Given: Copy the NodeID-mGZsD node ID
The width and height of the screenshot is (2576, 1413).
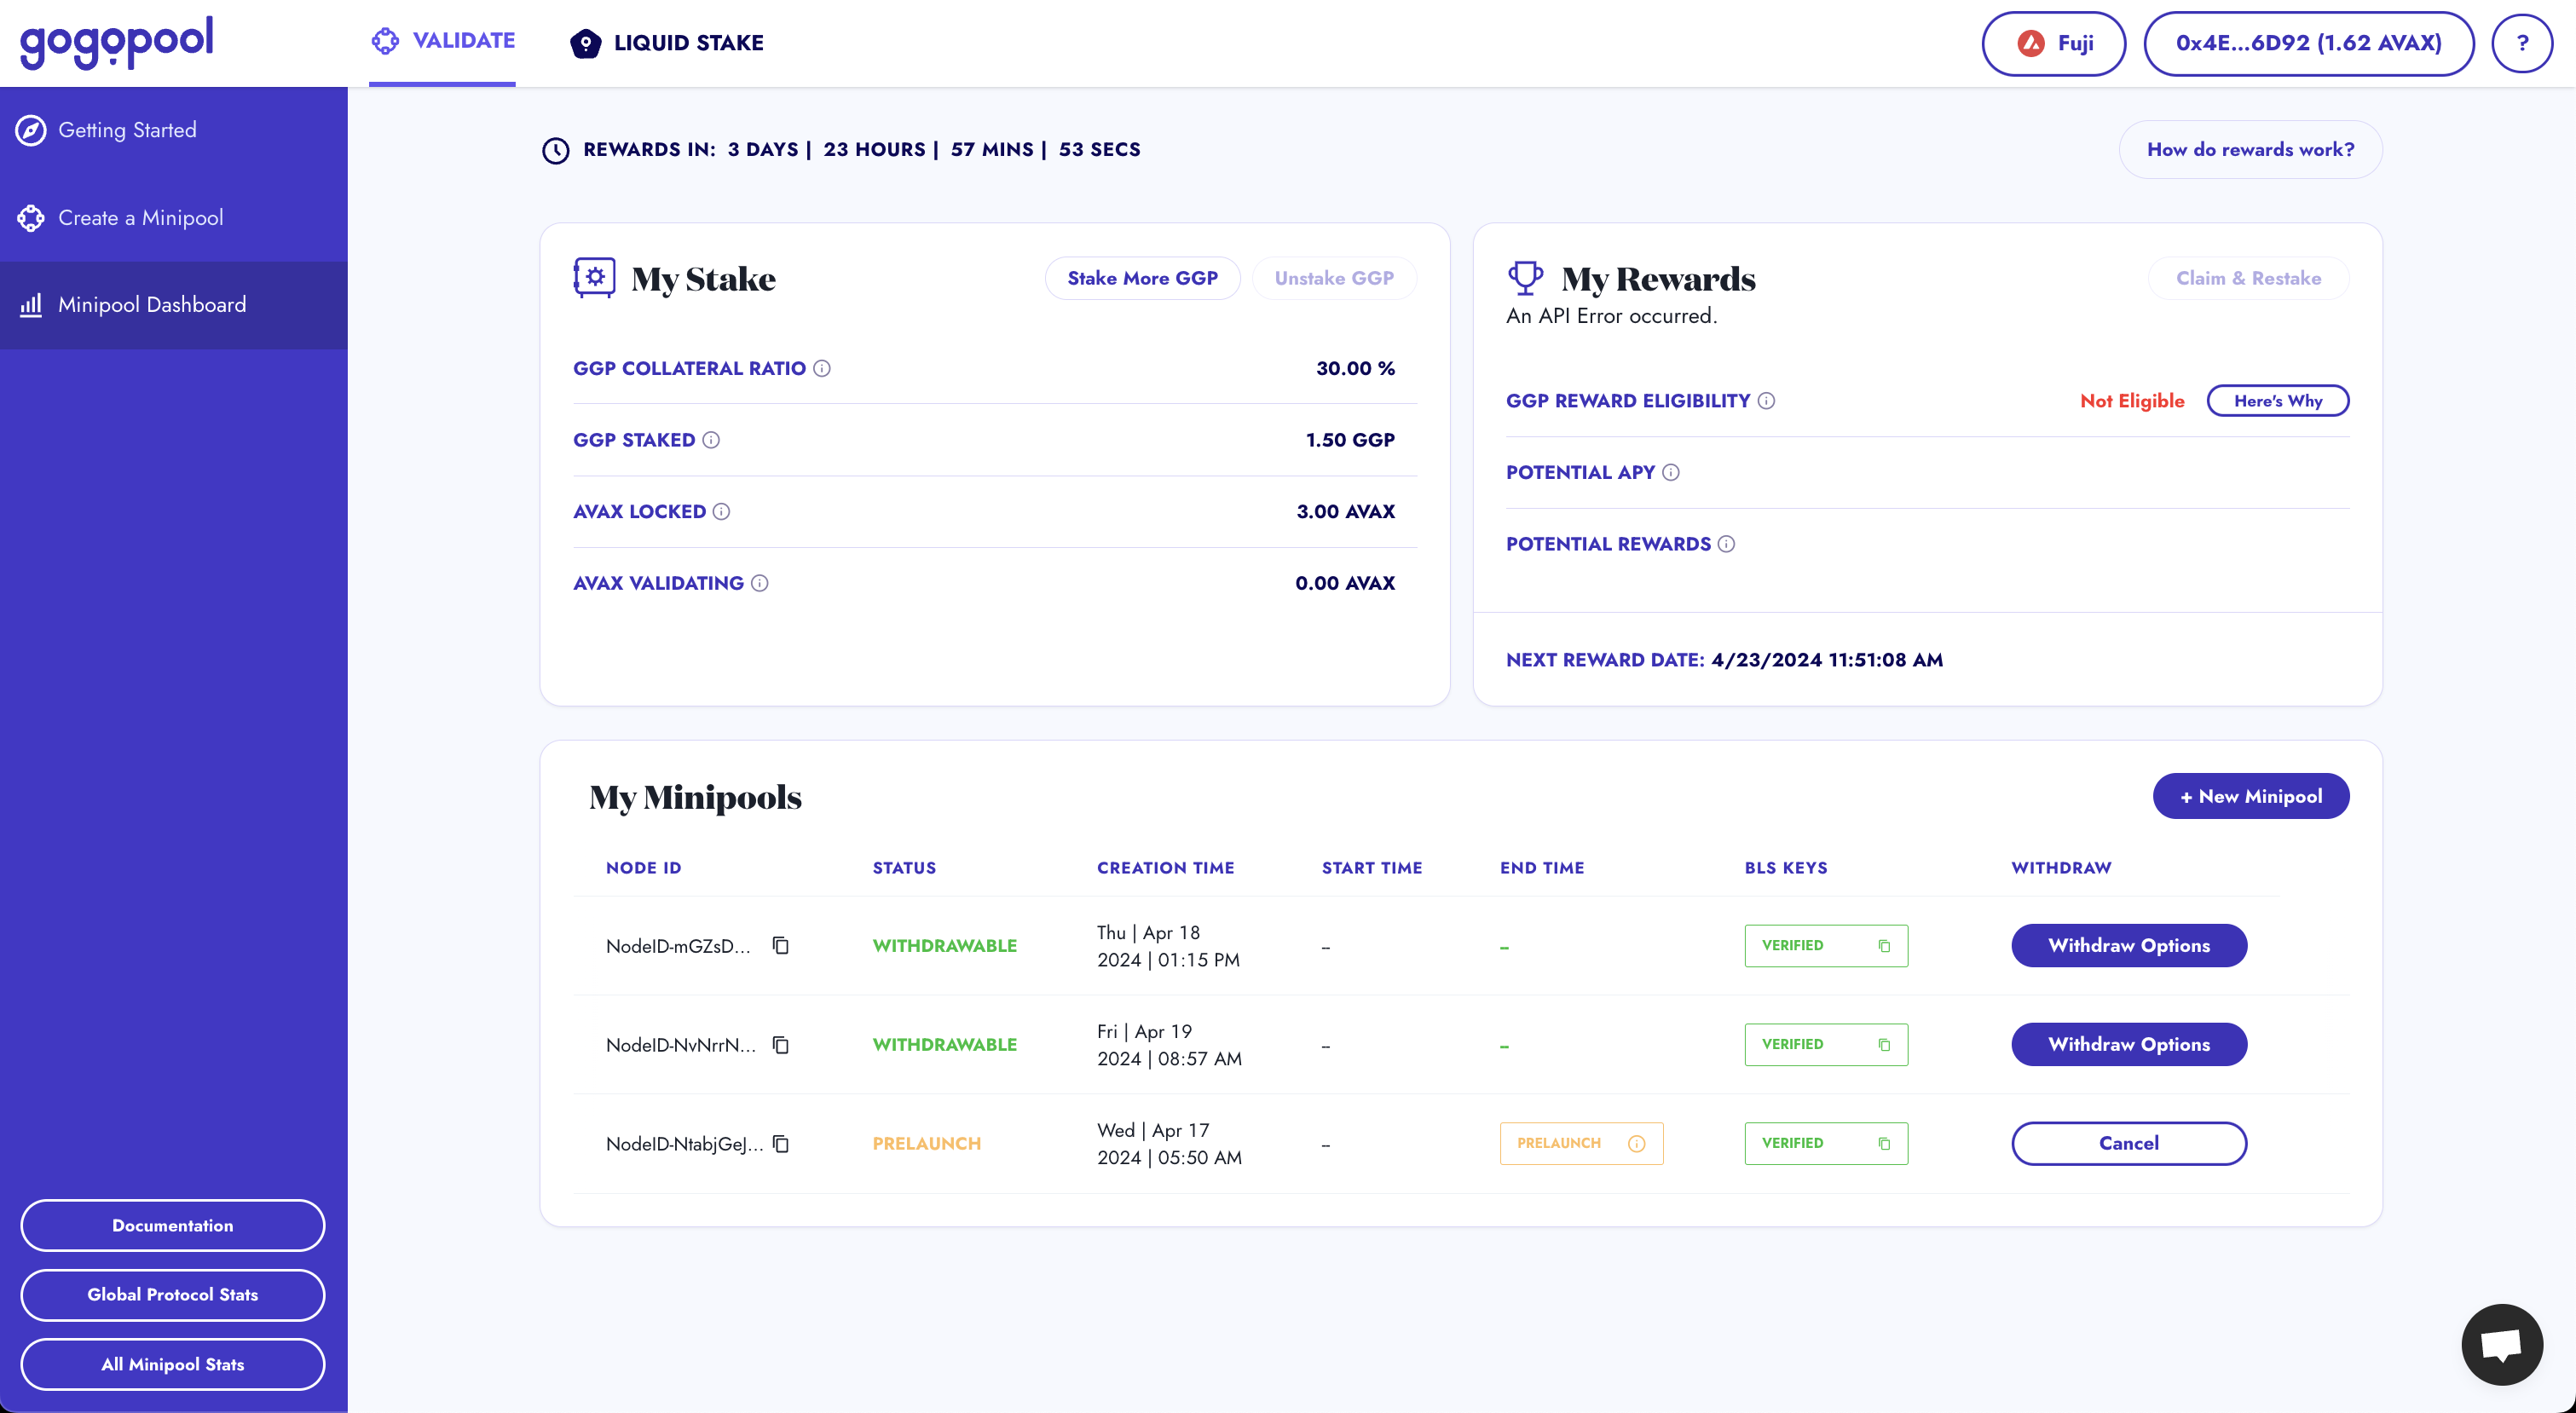Looking at the screenshot, I should click(x=781, y=945).
